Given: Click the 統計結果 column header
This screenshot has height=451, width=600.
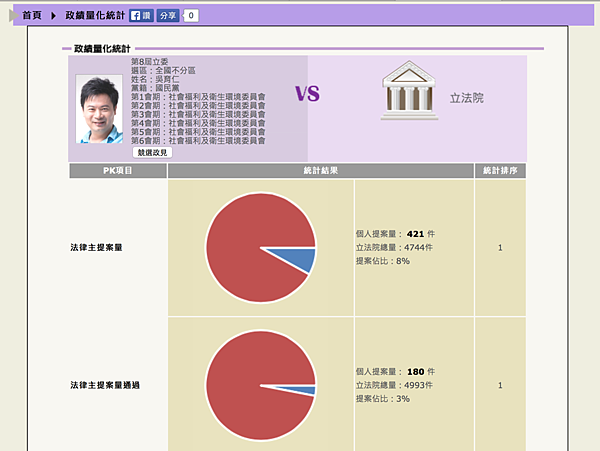Looking at the screenshot, I should (321, 171).
